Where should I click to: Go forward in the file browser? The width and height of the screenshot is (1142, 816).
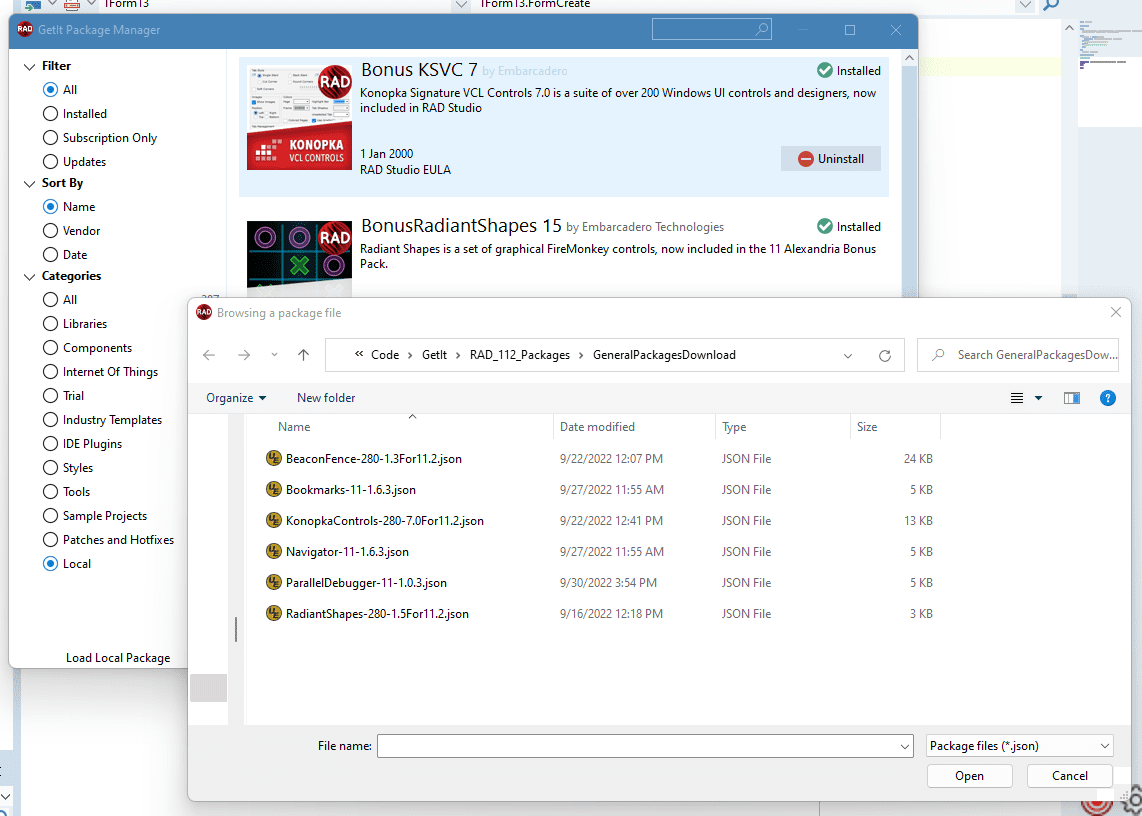[244, 355]
